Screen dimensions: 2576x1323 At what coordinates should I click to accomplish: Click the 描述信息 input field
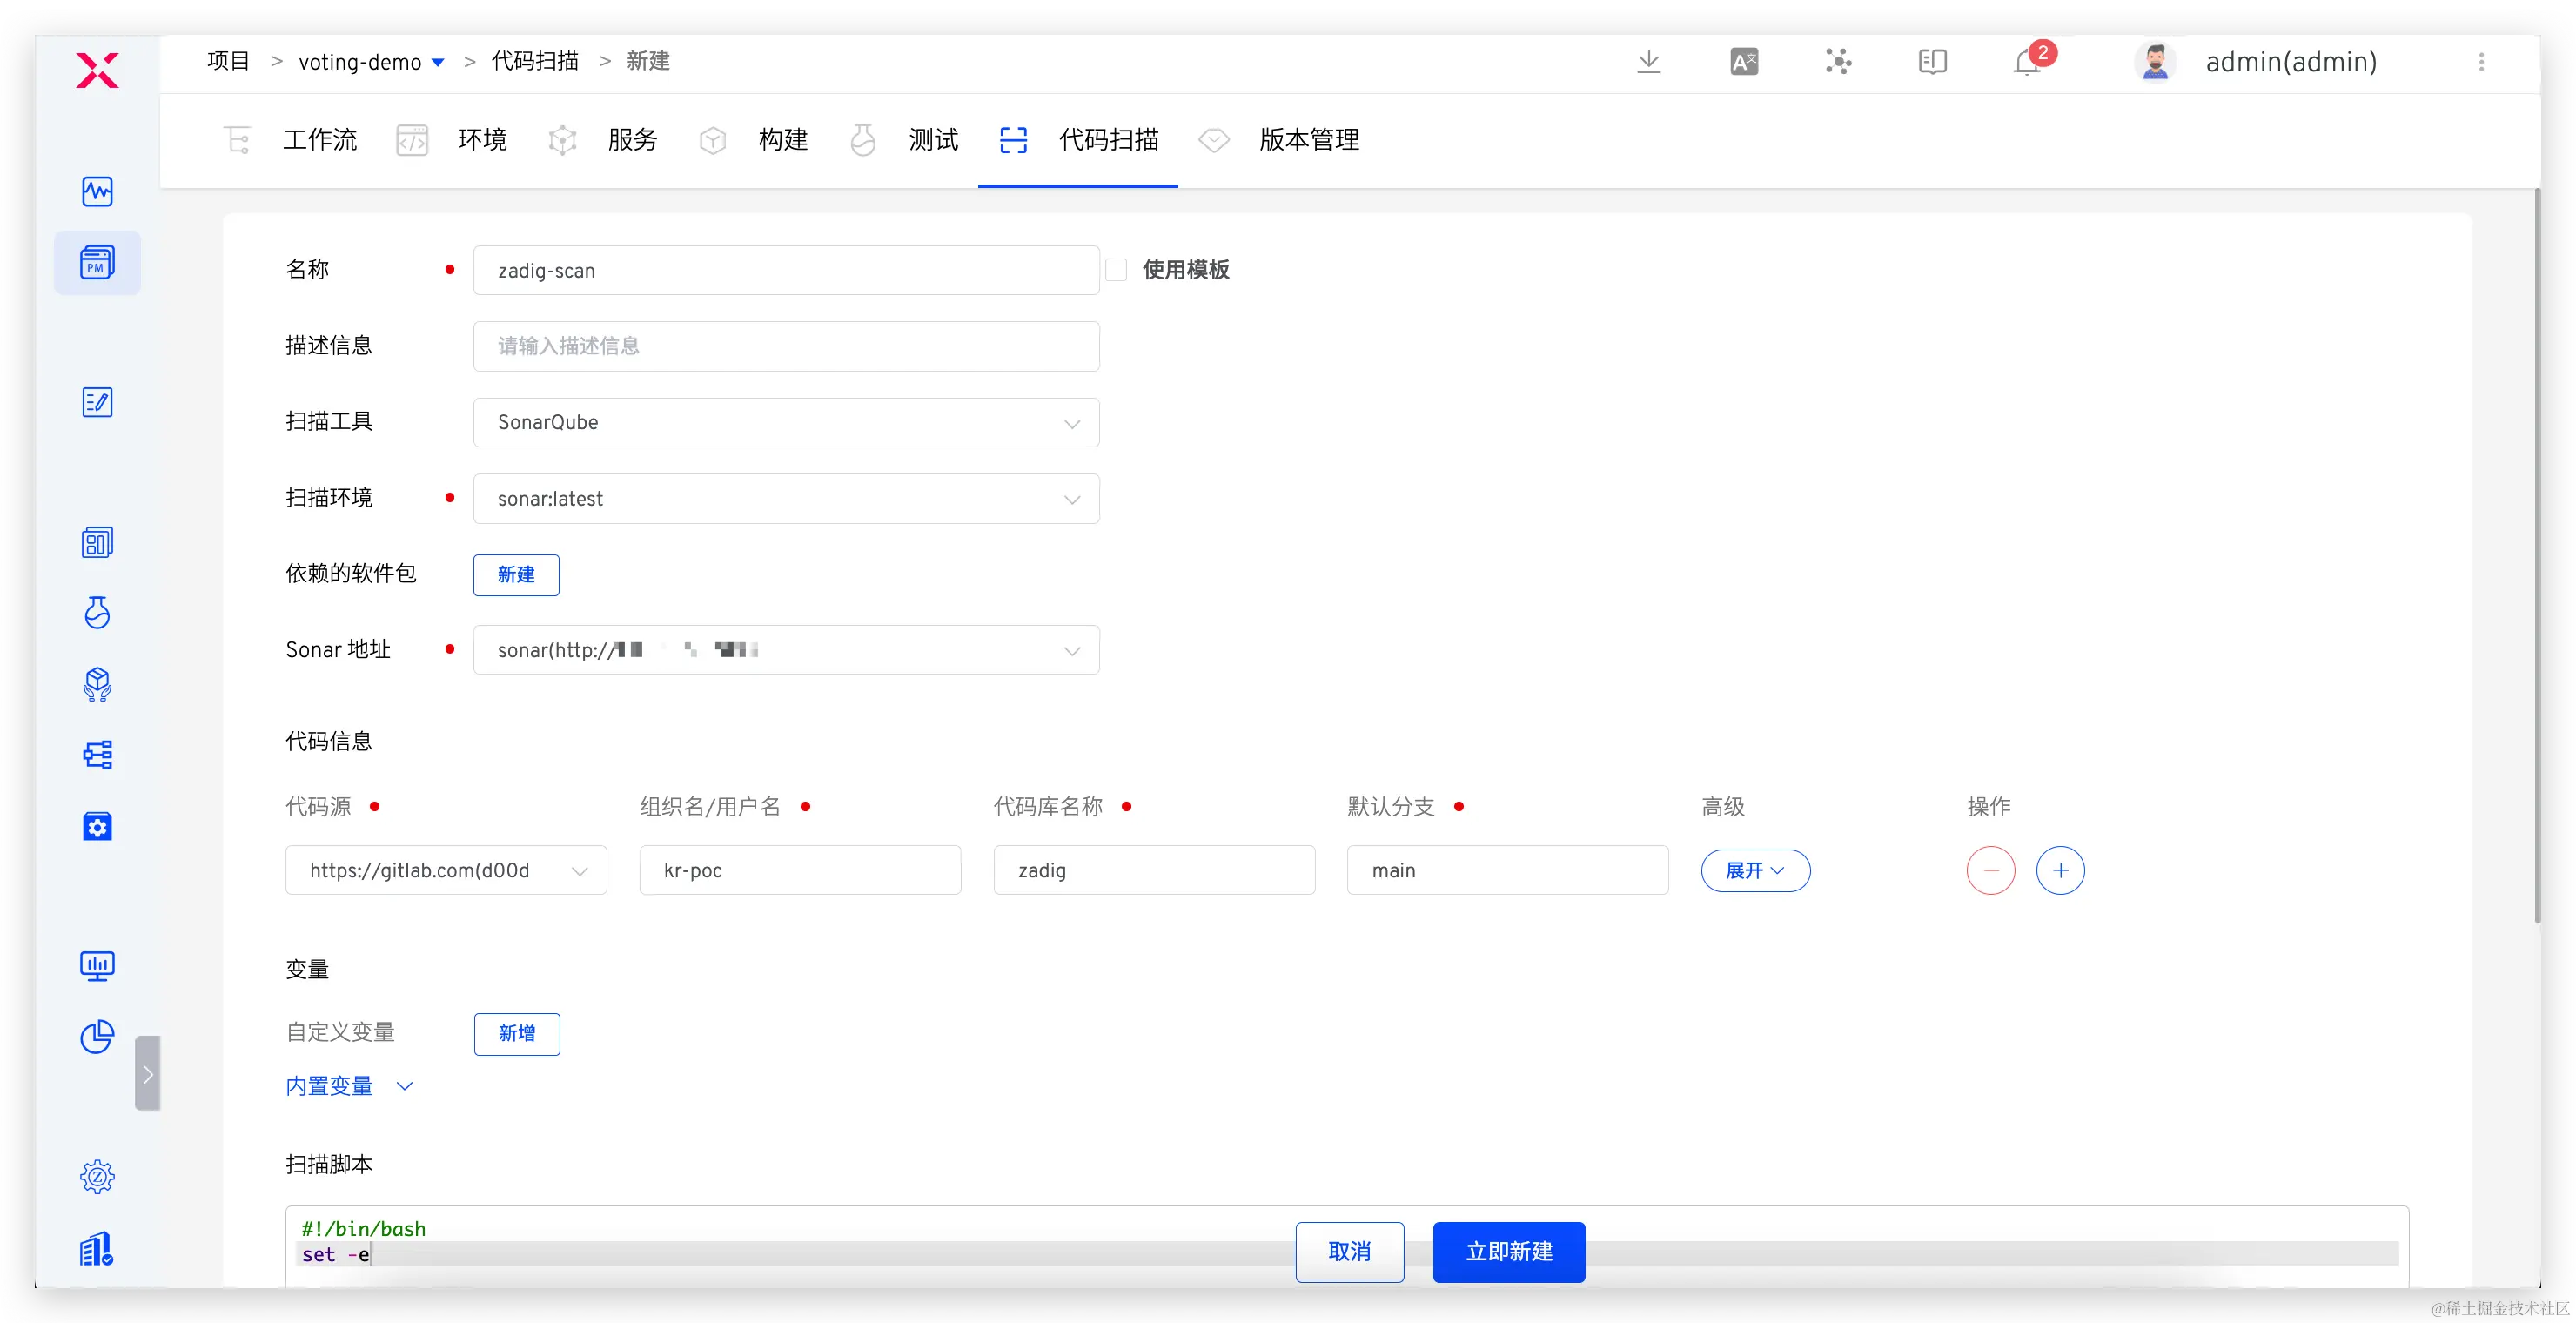tap(786, 346)
